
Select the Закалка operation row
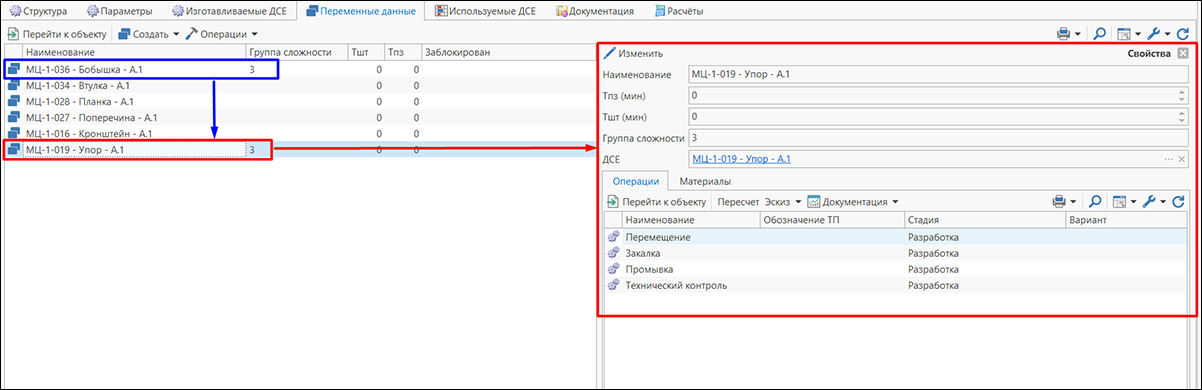pyautogui.click(x=897, y=253)
